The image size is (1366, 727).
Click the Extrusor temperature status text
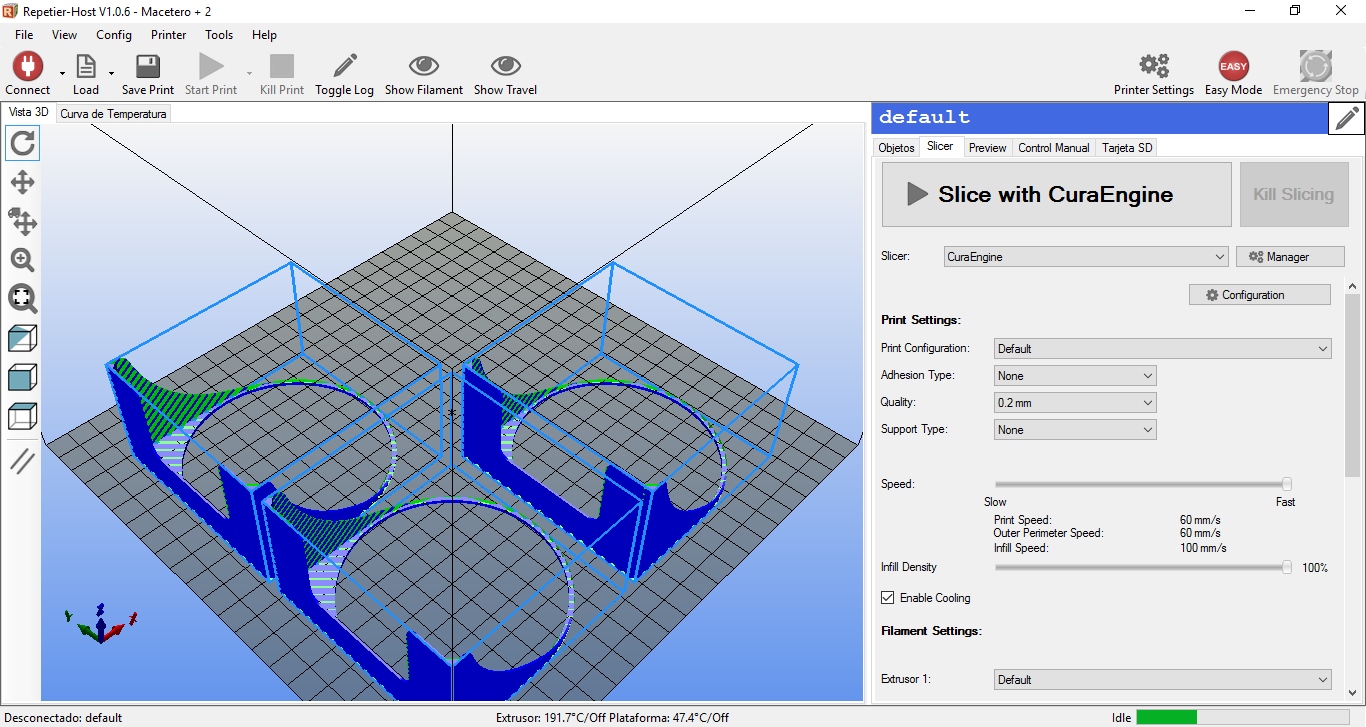coord(612,718)
